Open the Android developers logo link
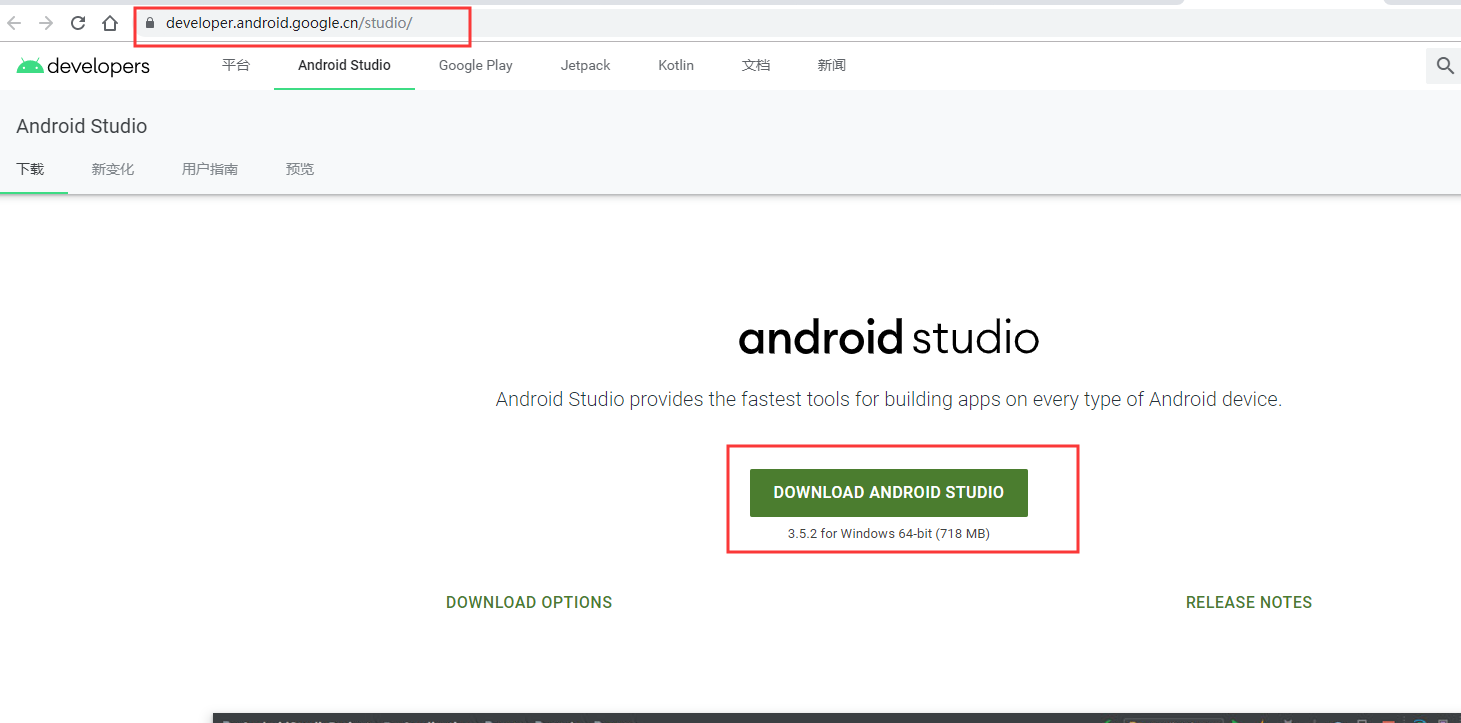The image size is (1461, 723). pos(83,66)
